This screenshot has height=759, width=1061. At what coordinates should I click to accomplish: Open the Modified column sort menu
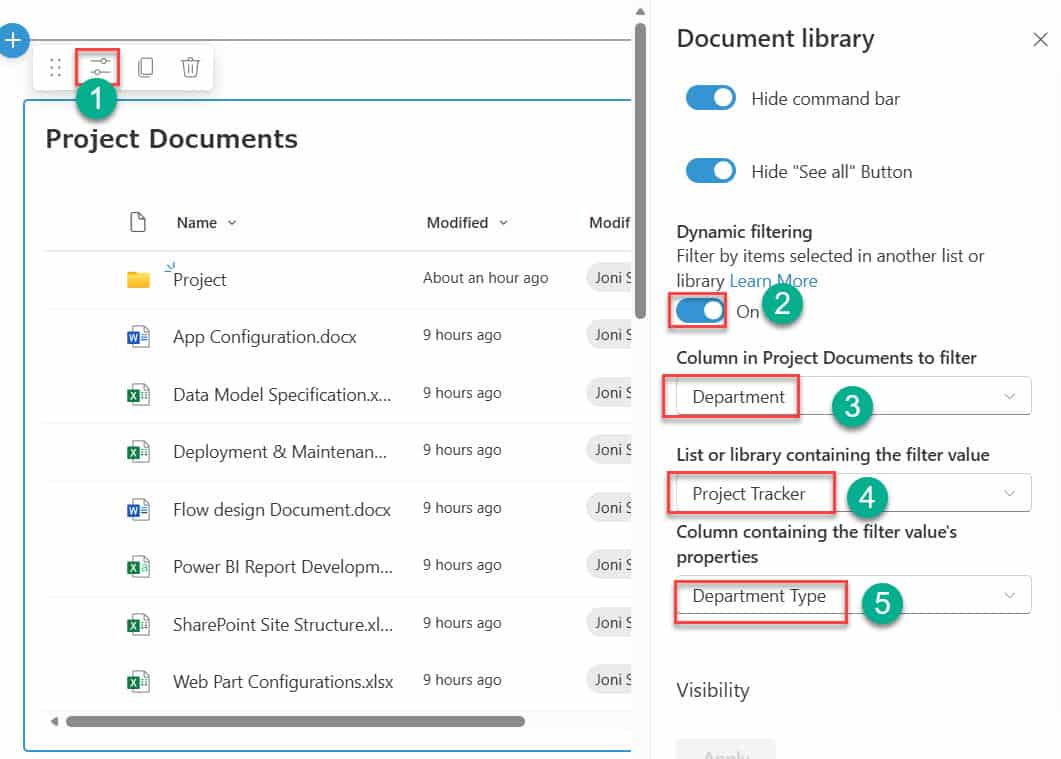[x=503, y=222]
